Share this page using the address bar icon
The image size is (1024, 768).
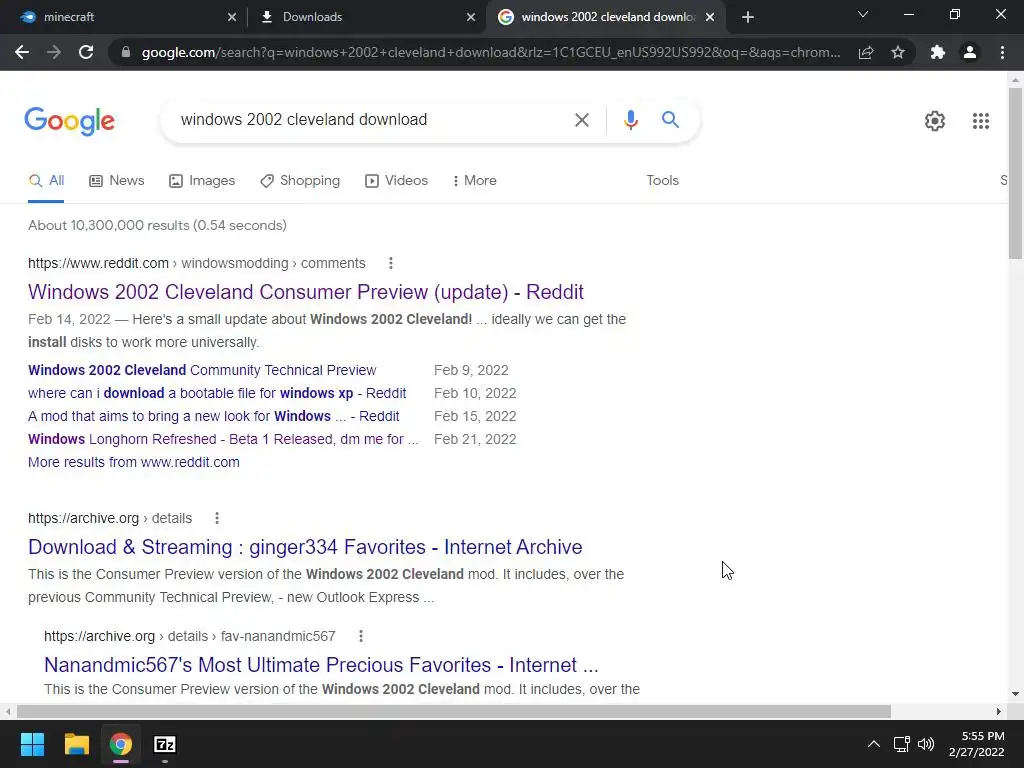866,52
